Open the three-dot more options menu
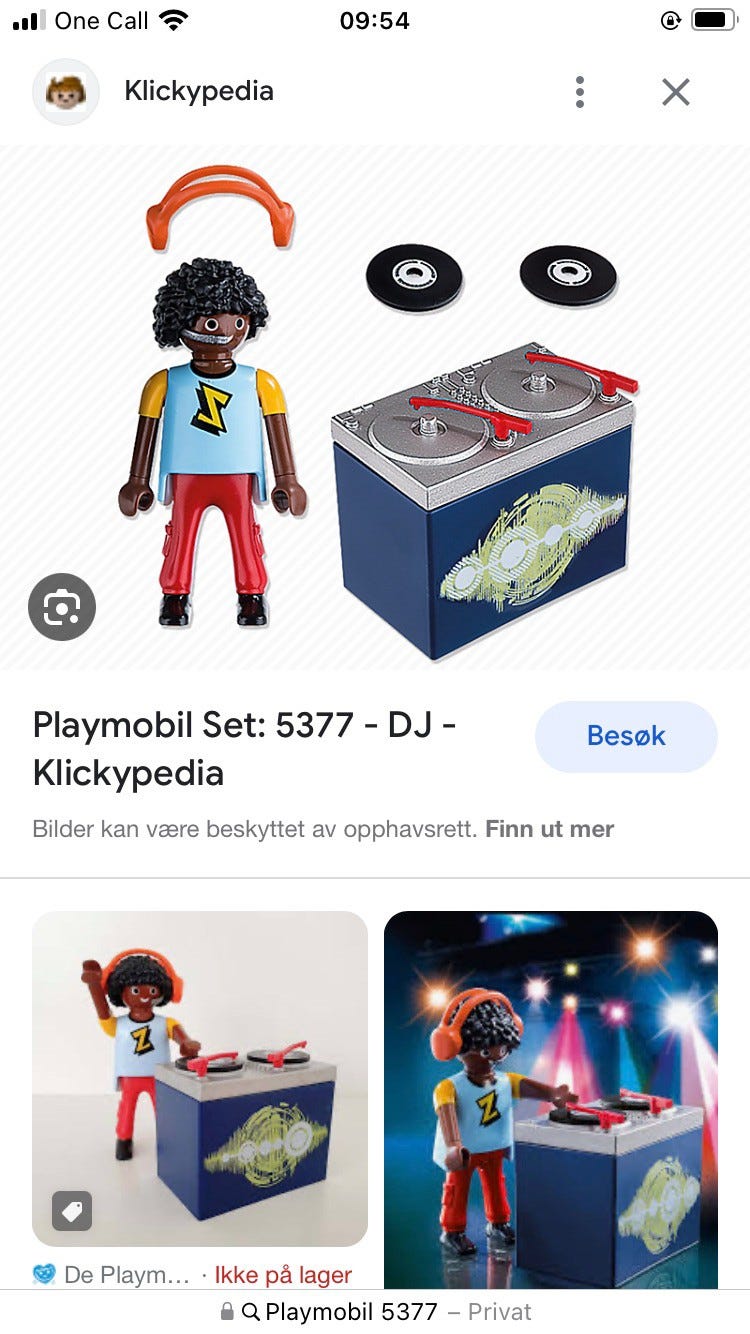This screenshot has height=1334, width=750. [x=579, y=92]
